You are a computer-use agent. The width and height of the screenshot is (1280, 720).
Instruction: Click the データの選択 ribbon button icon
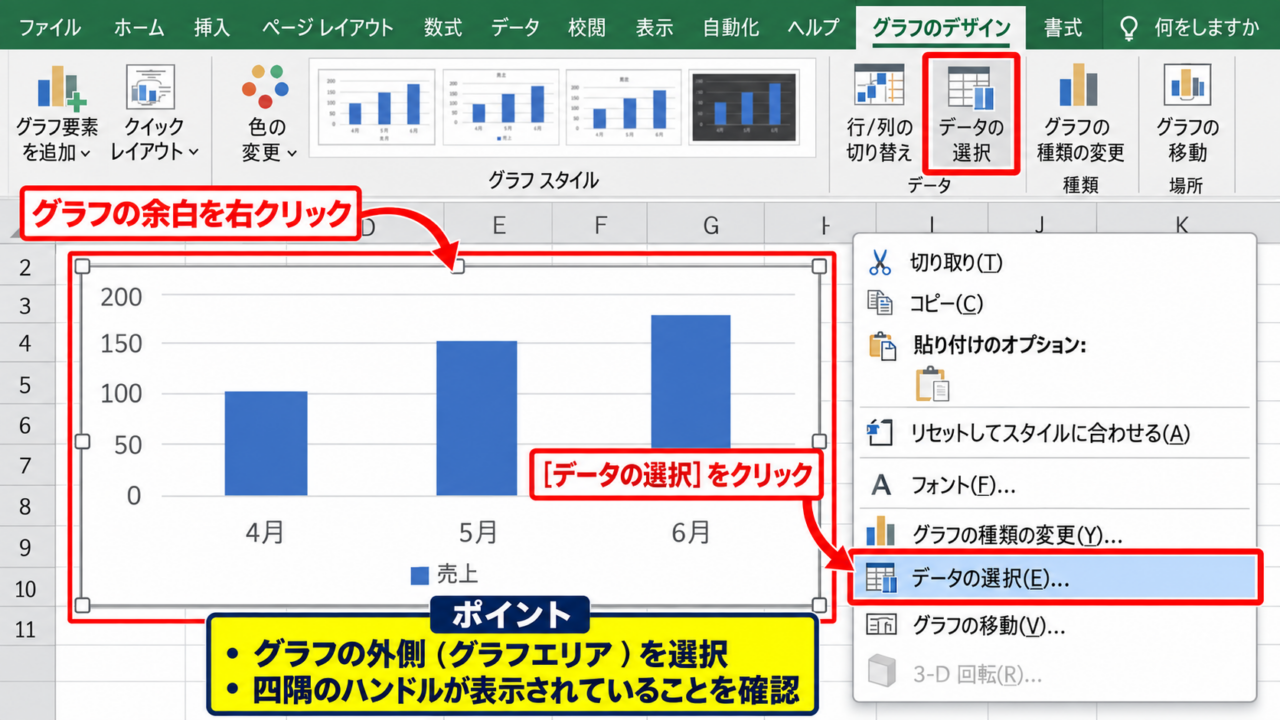[x=970, y=88]
